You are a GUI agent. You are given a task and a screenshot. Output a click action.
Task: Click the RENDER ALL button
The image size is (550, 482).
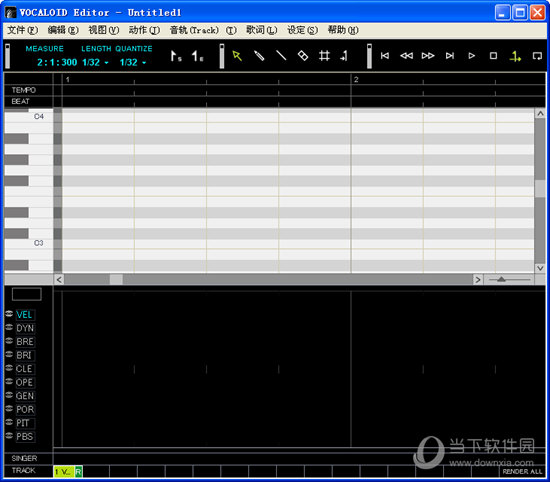[x=522, y=472]
